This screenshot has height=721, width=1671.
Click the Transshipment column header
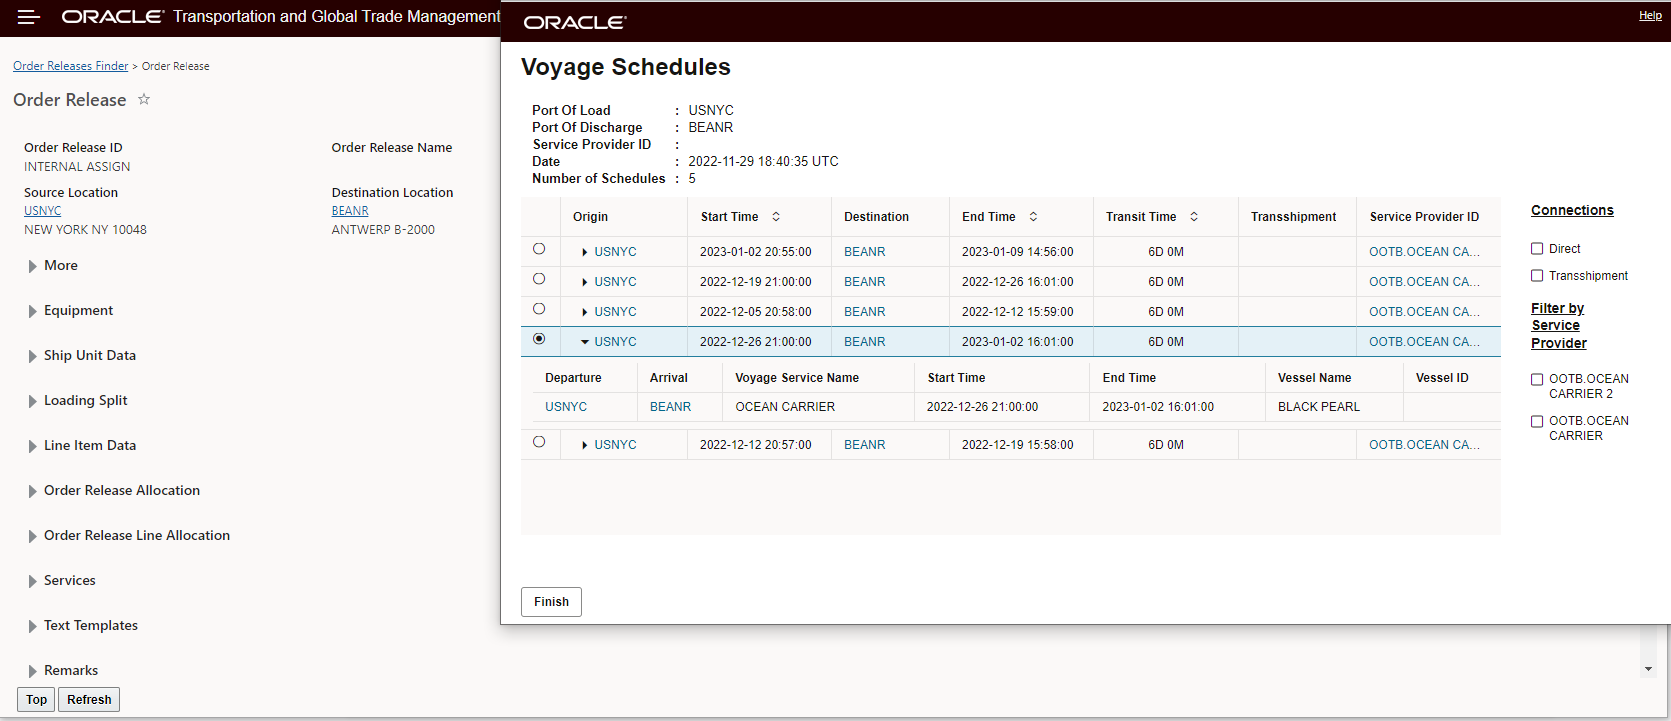1293,217
